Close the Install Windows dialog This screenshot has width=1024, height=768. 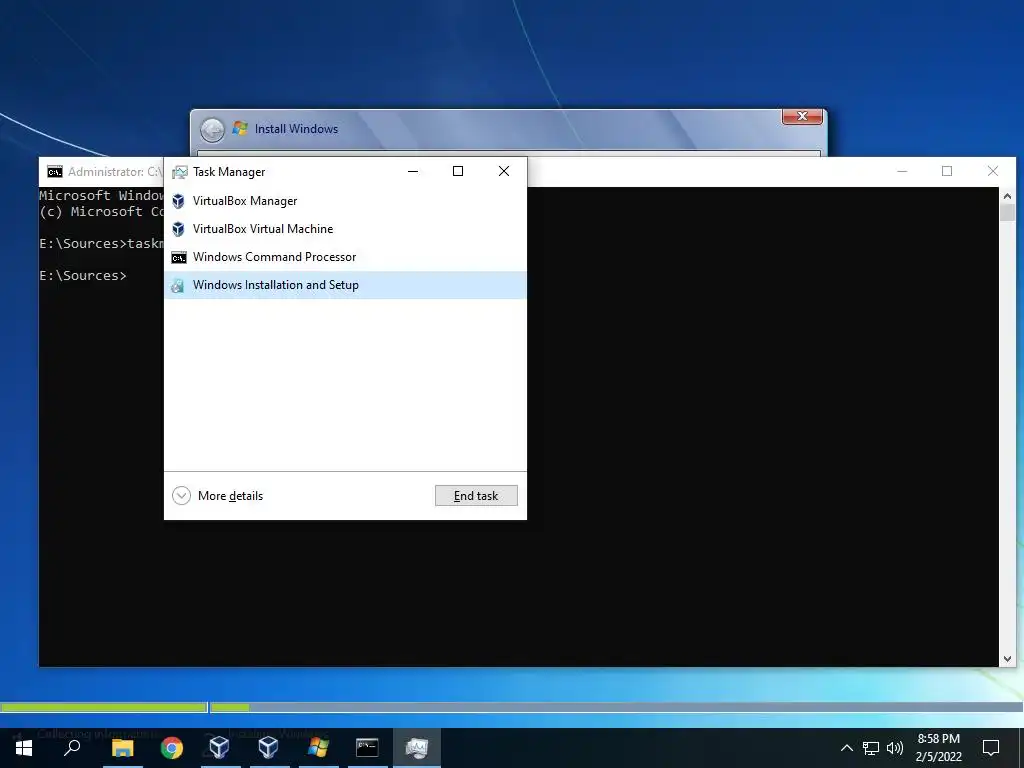coord(802,117)
